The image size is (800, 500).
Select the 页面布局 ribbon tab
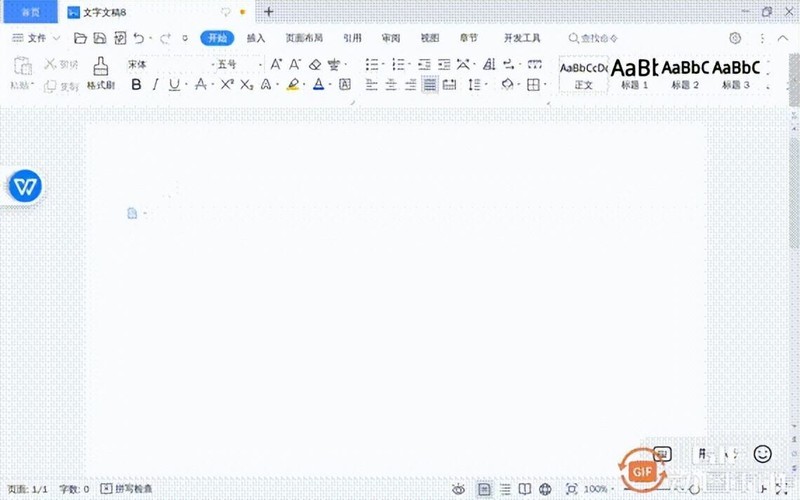click(304, 38)
